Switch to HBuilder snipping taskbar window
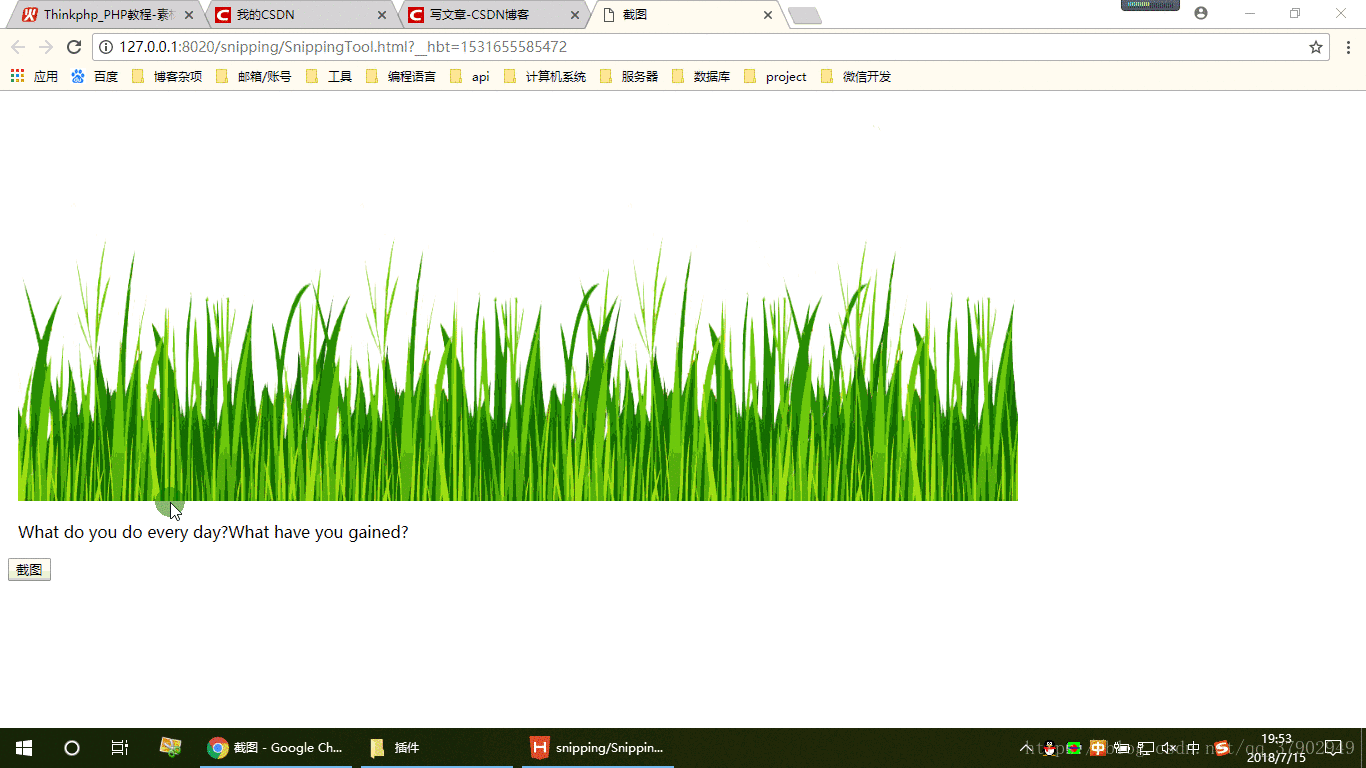 [x=598, y=748]
